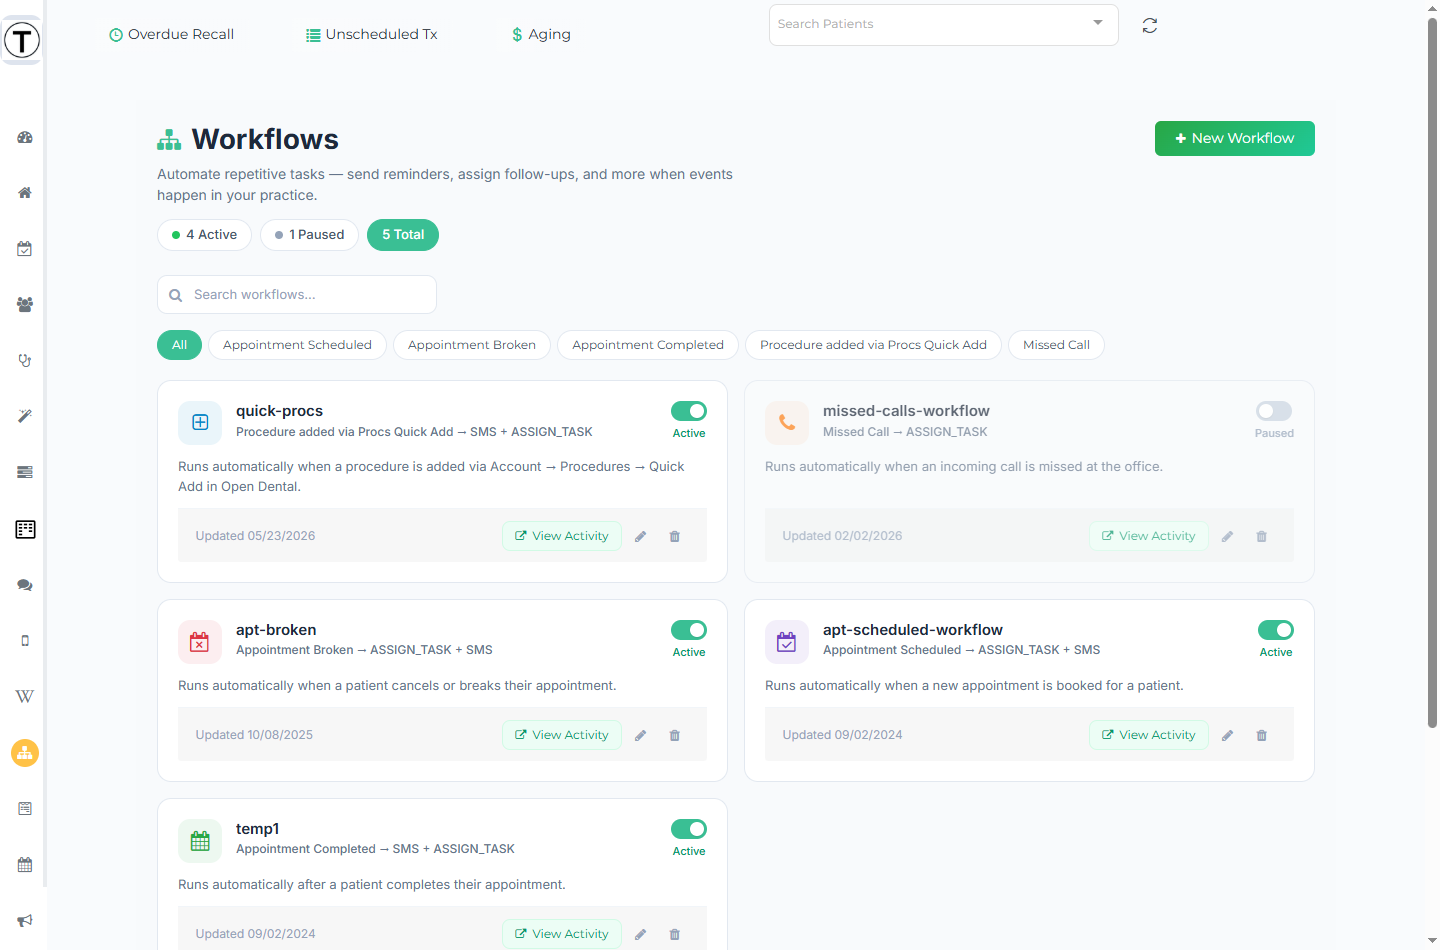Switch off the apt-scheduled-workflow toggle

pyautogui.click(x=1276, y=630)
